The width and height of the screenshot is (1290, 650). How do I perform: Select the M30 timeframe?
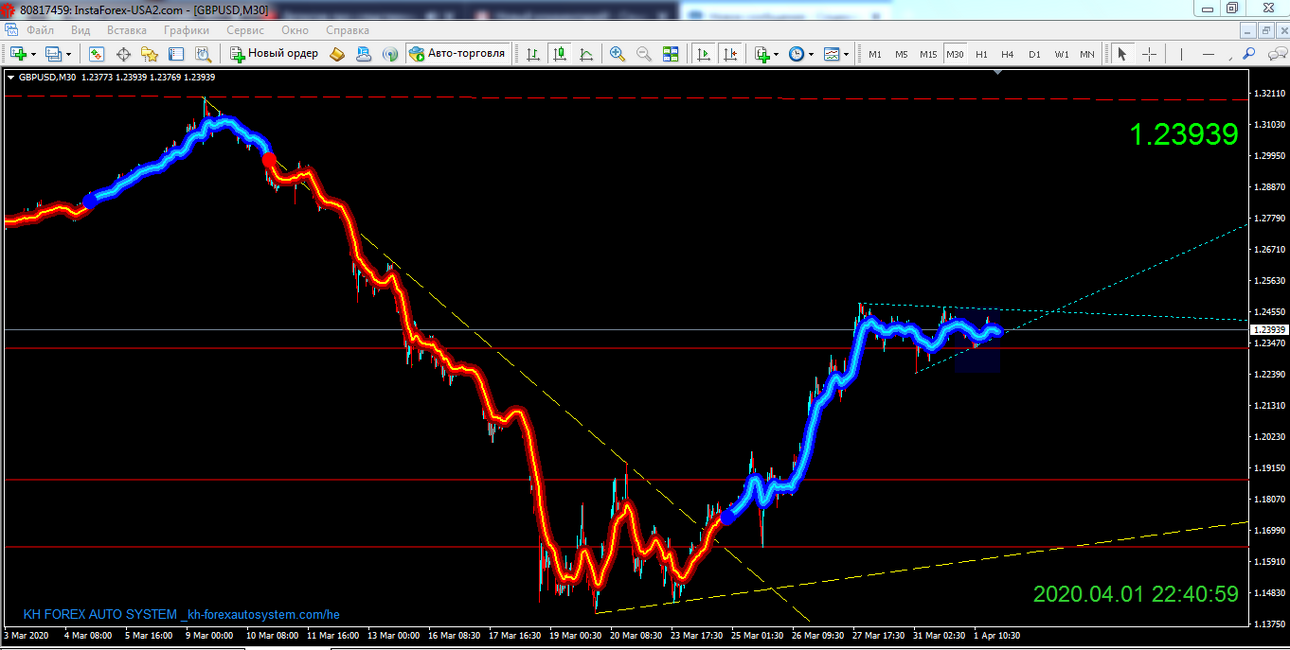point(955,54)
